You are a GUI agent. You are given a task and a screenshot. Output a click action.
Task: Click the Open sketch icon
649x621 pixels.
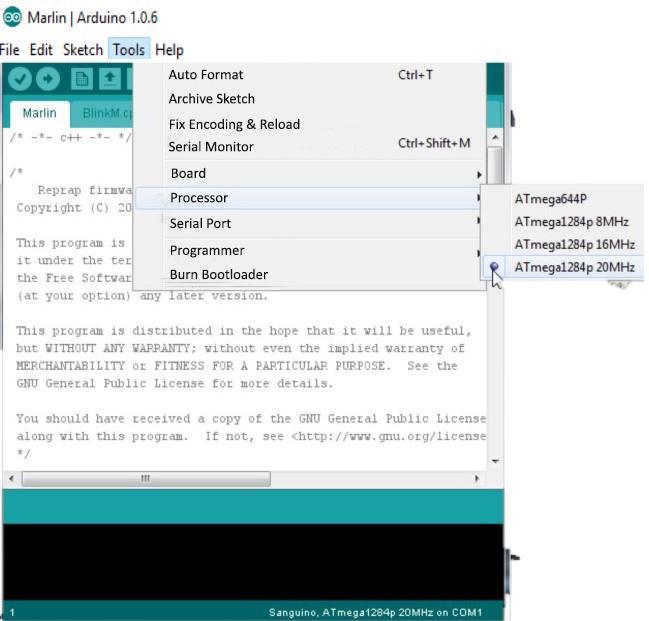tap(109, 79)
